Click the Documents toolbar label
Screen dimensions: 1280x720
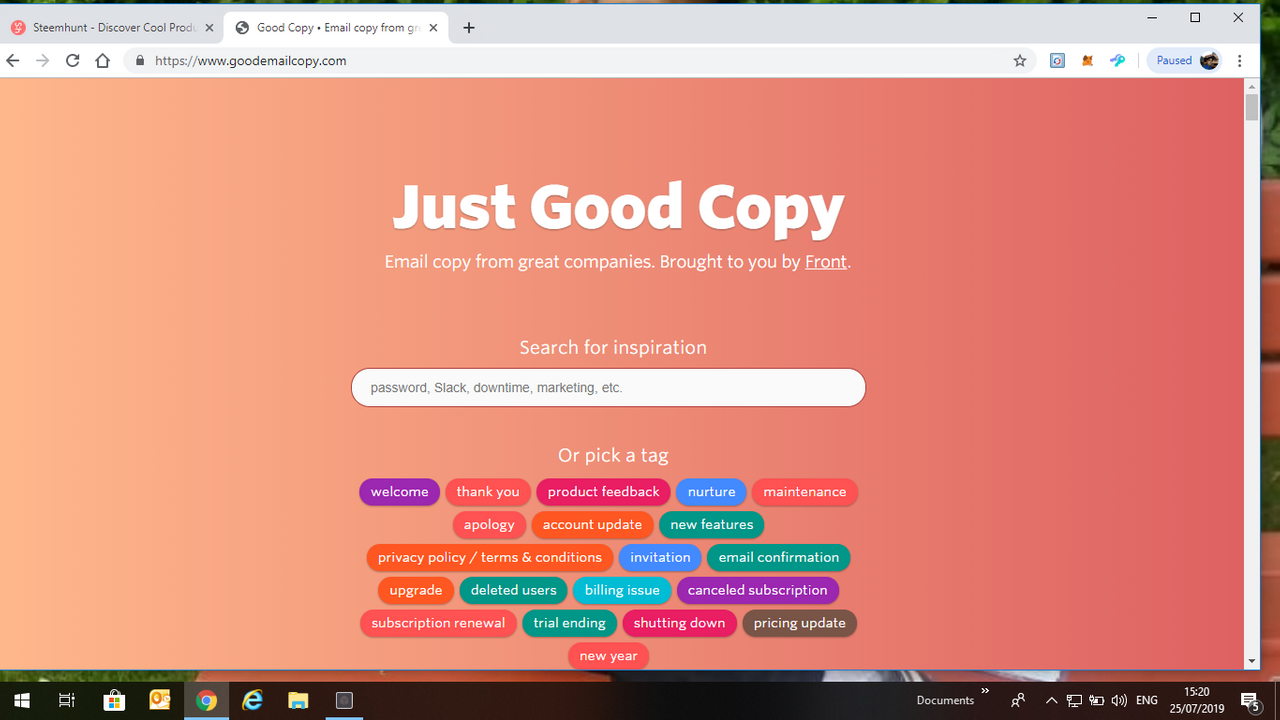tap(945, 700)
